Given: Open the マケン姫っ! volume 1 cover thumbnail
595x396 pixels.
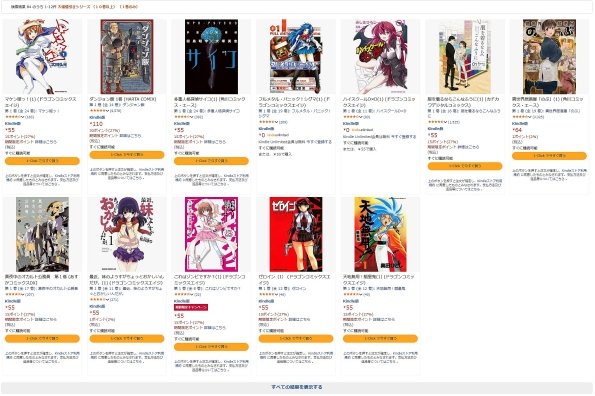Looking at the screenshot, I should (42, 57).
